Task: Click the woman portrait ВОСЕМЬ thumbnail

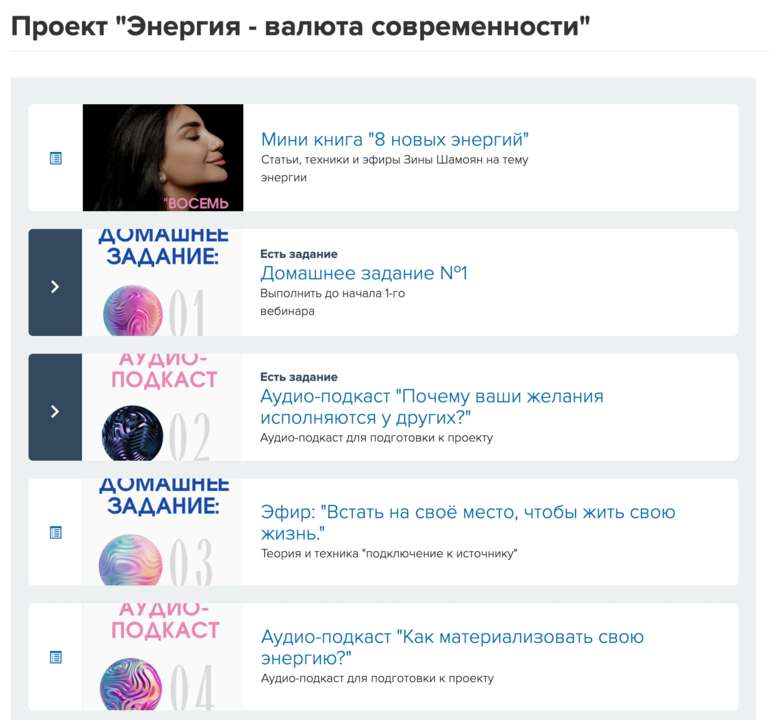Action: 163,158
